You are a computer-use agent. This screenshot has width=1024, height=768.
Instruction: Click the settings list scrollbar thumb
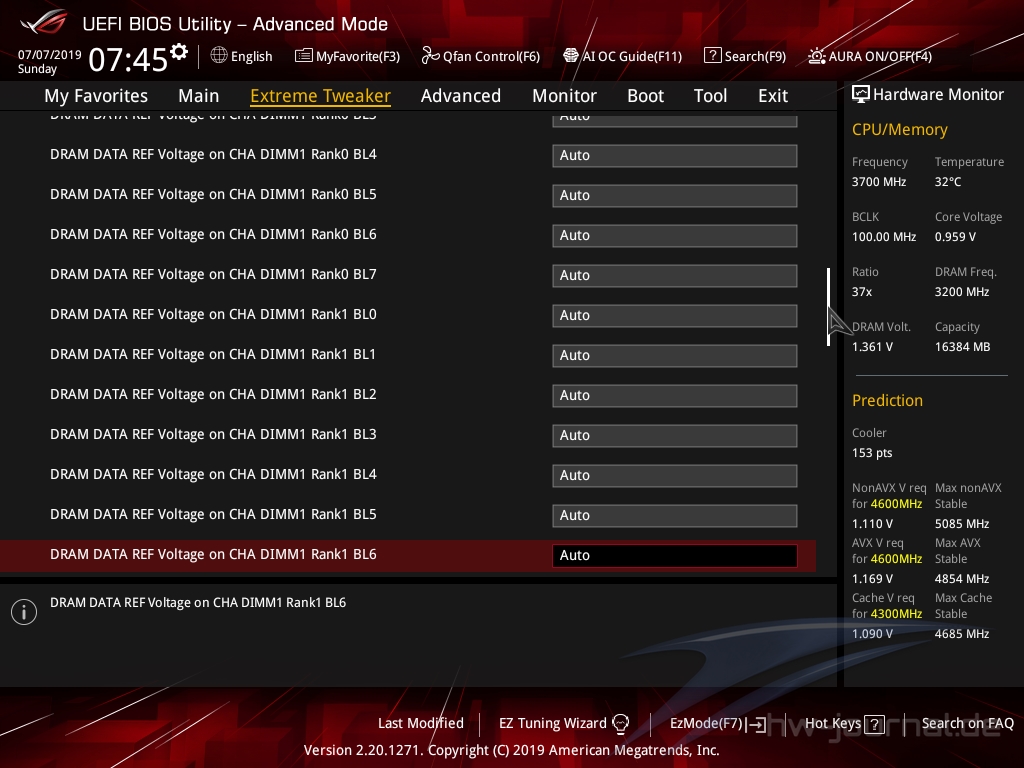(828, 306)
